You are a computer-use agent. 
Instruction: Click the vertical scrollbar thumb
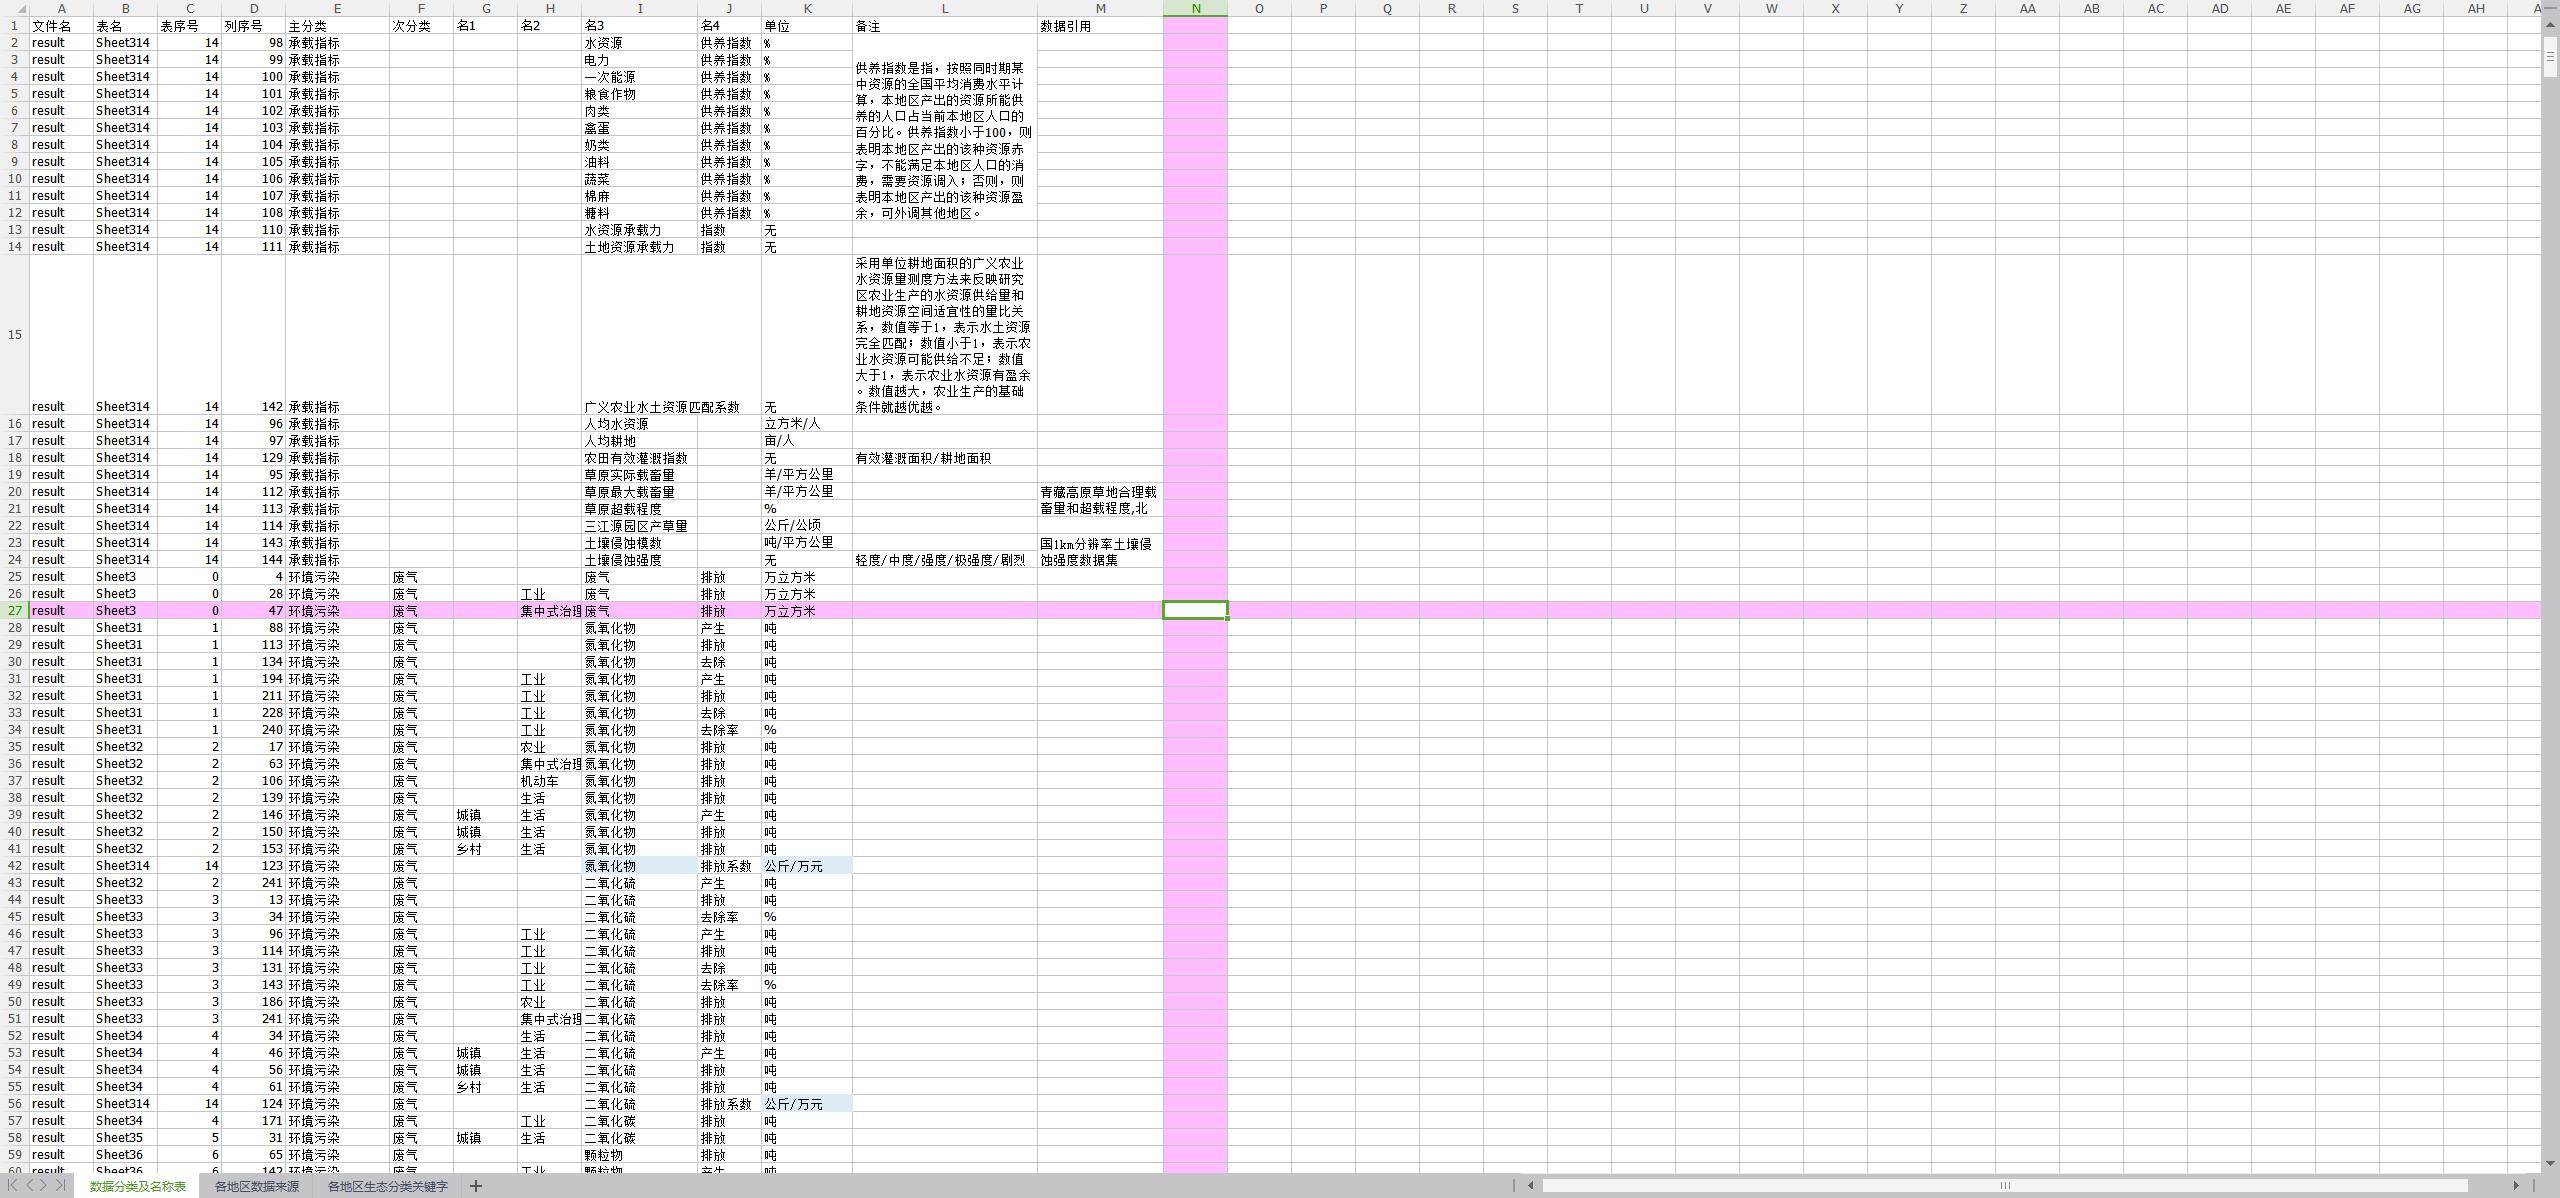tap(2550, 56)
